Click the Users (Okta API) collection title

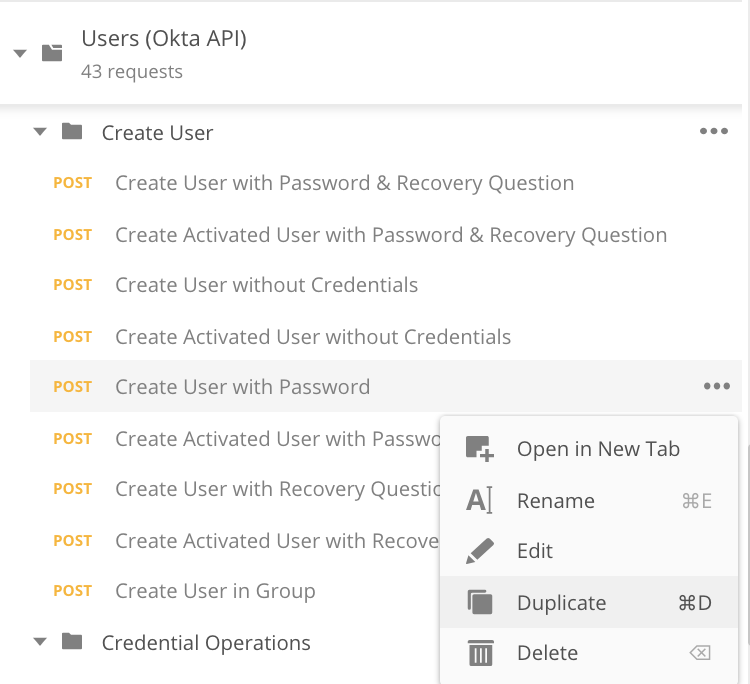pos(164,39)
